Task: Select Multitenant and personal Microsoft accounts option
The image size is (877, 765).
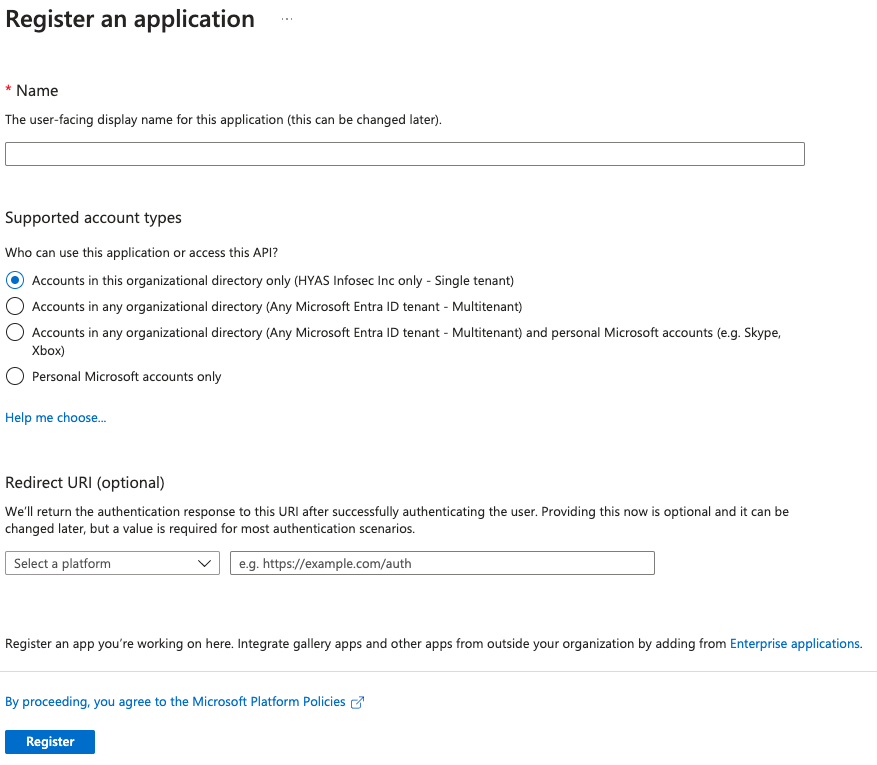Action: [15, 332]
